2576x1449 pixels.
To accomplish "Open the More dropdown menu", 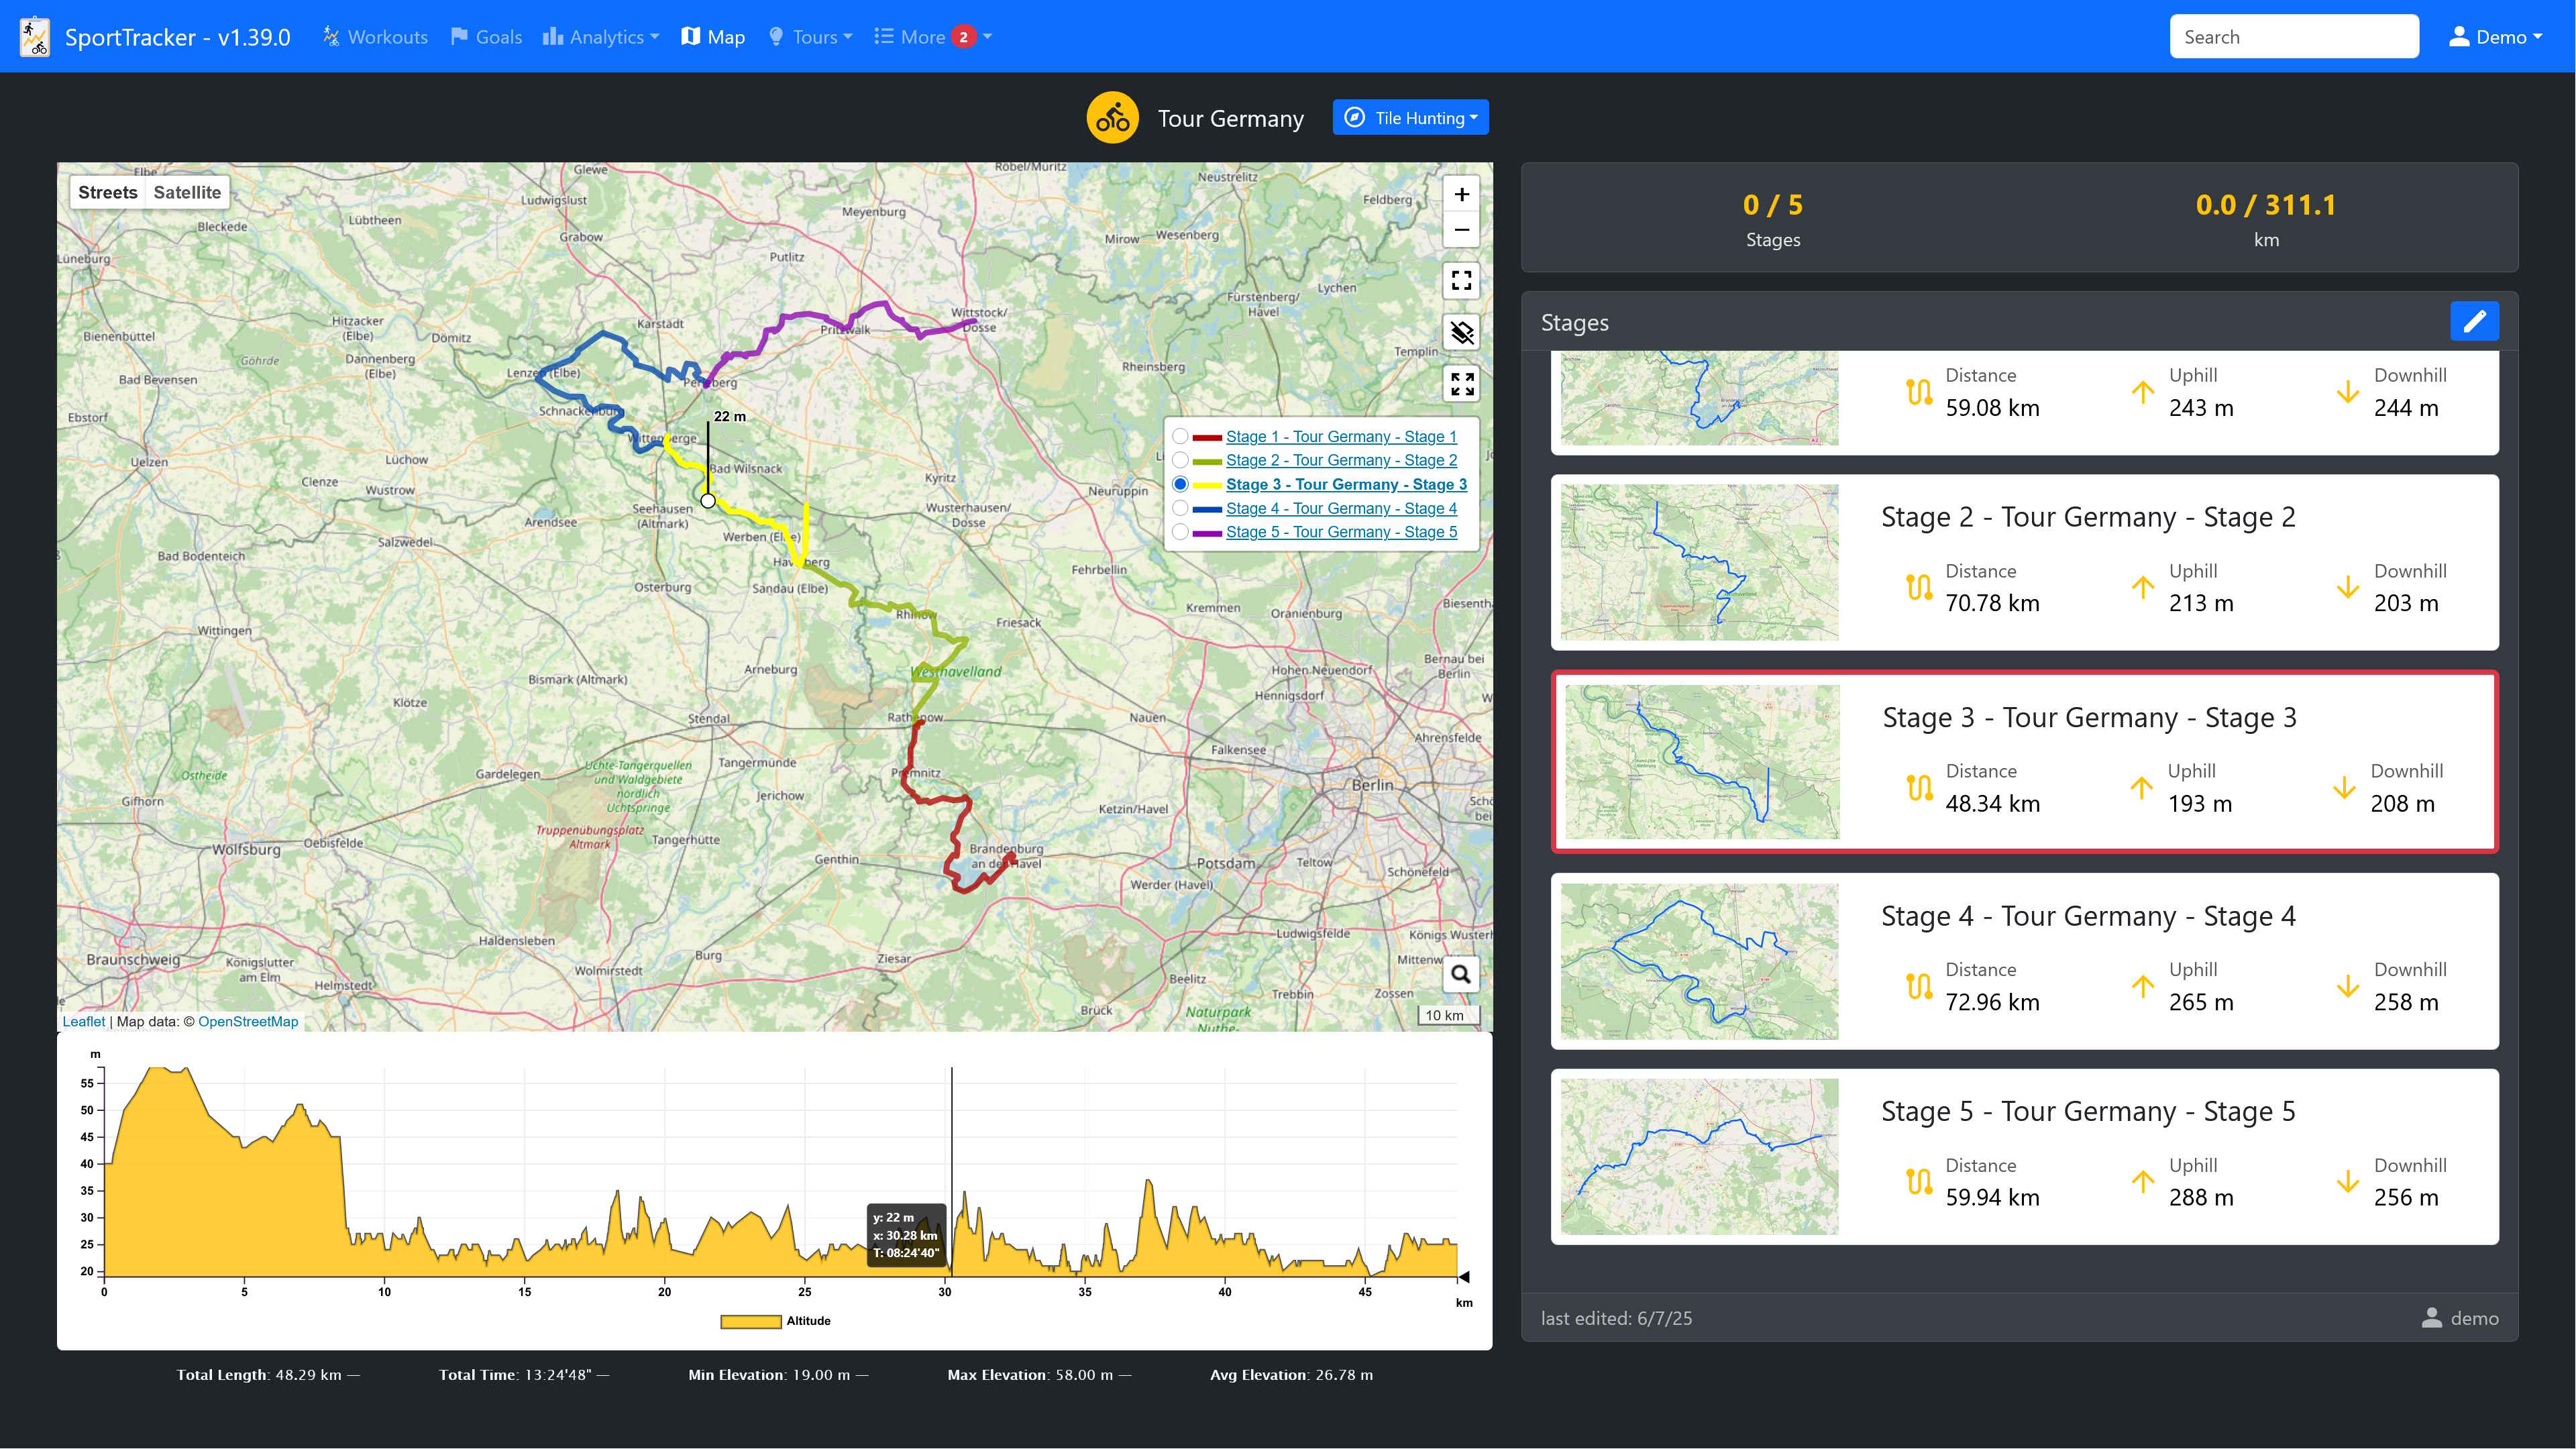I will pos(933,37).
